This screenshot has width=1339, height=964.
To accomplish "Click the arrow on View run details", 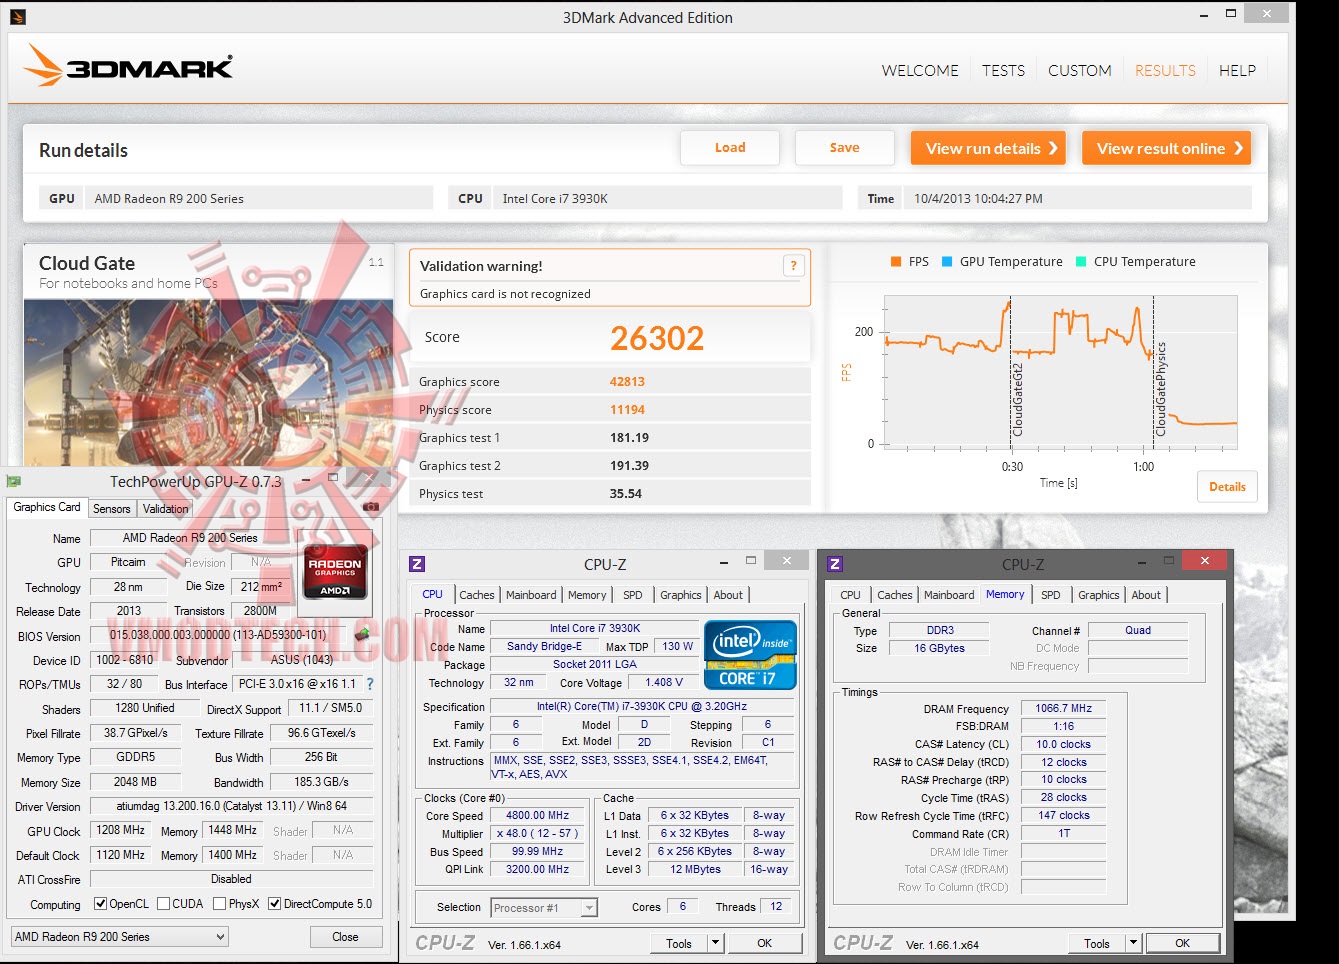I will (1053, 148).
